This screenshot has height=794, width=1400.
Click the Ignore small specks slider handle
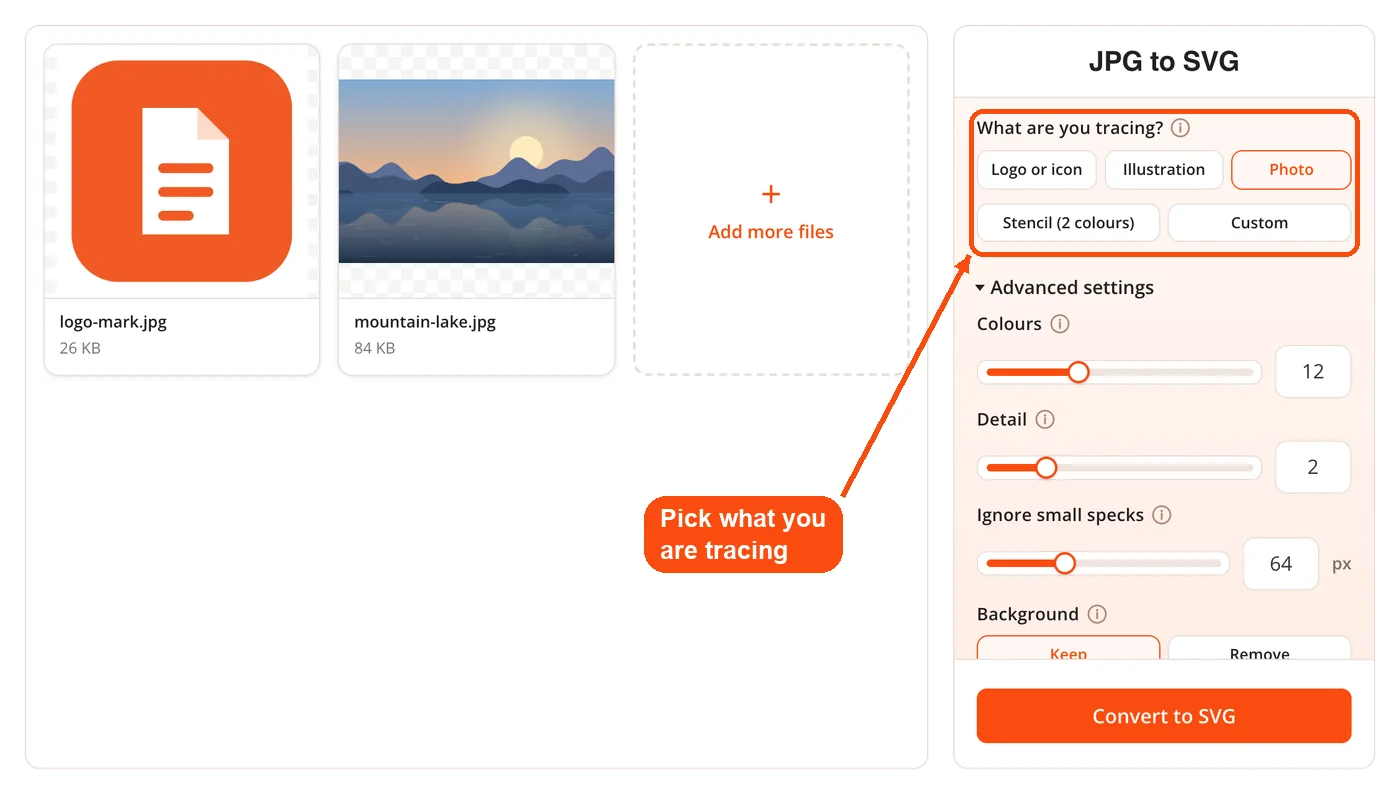coord(1065,563)
